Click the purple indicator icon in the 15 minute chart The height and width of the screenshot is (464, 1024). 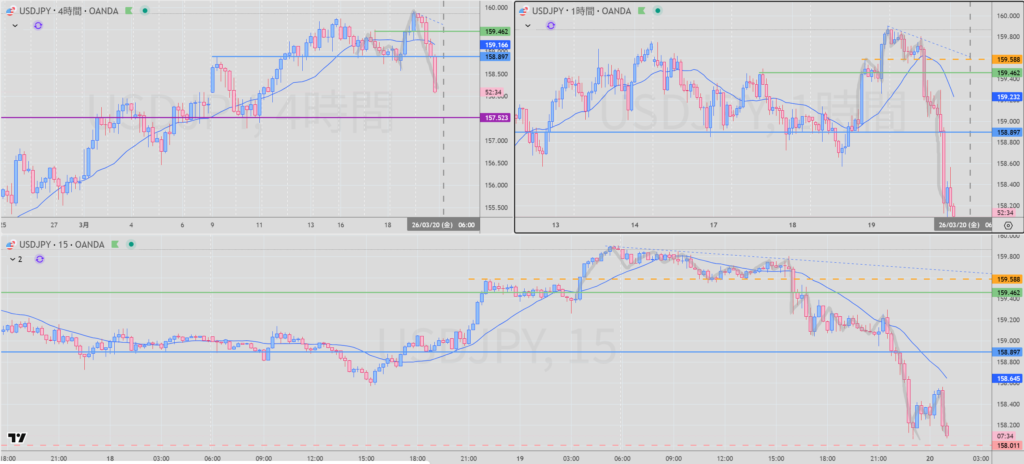(39, 258)
